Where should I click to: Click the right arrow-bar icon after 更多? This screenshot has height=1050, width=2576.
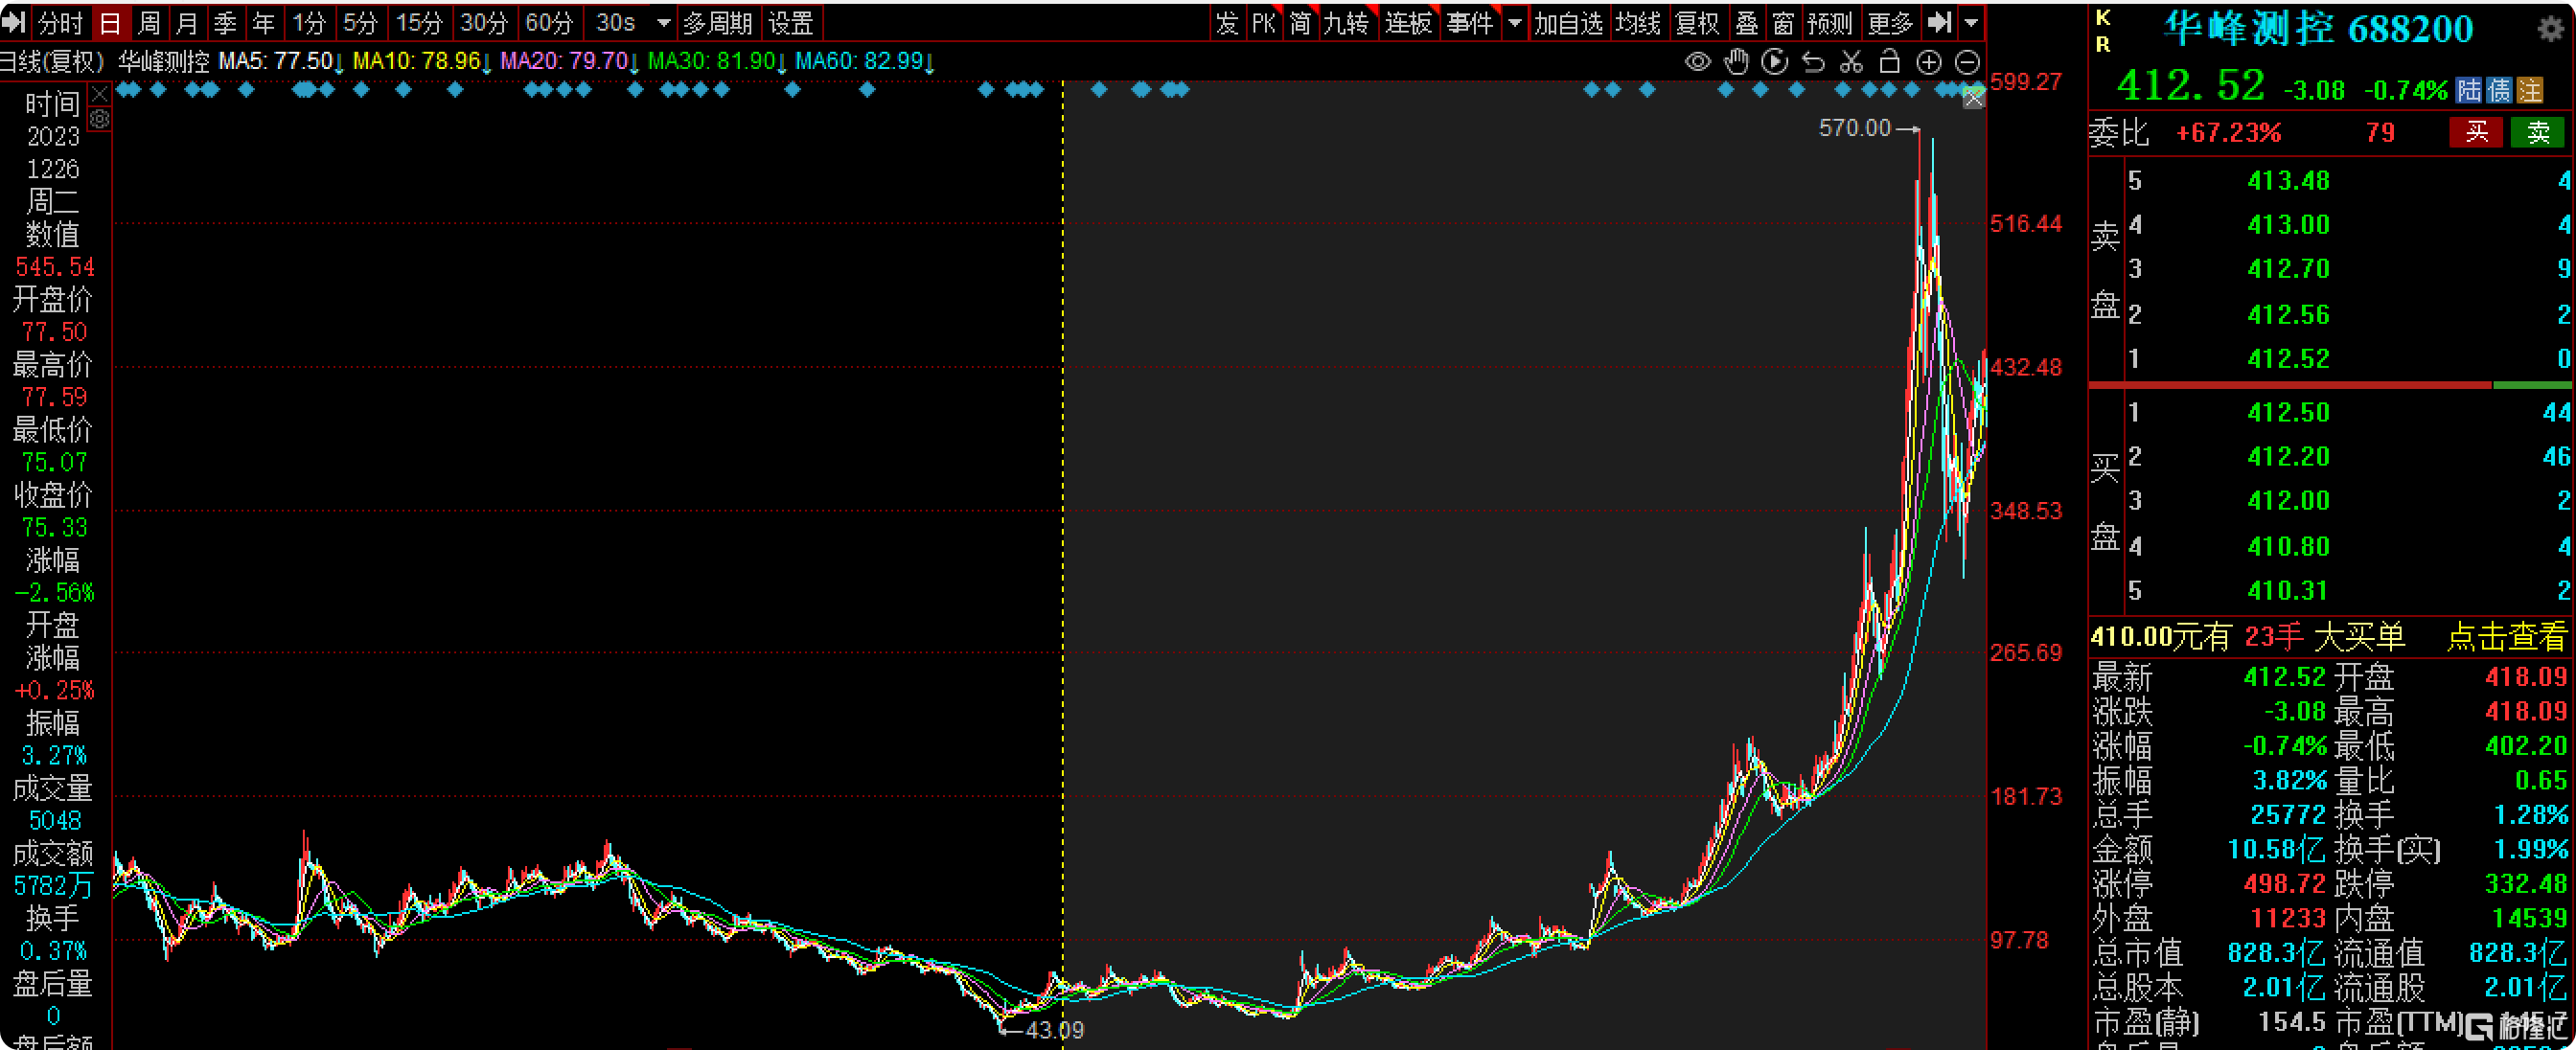tap(1939, 22)
